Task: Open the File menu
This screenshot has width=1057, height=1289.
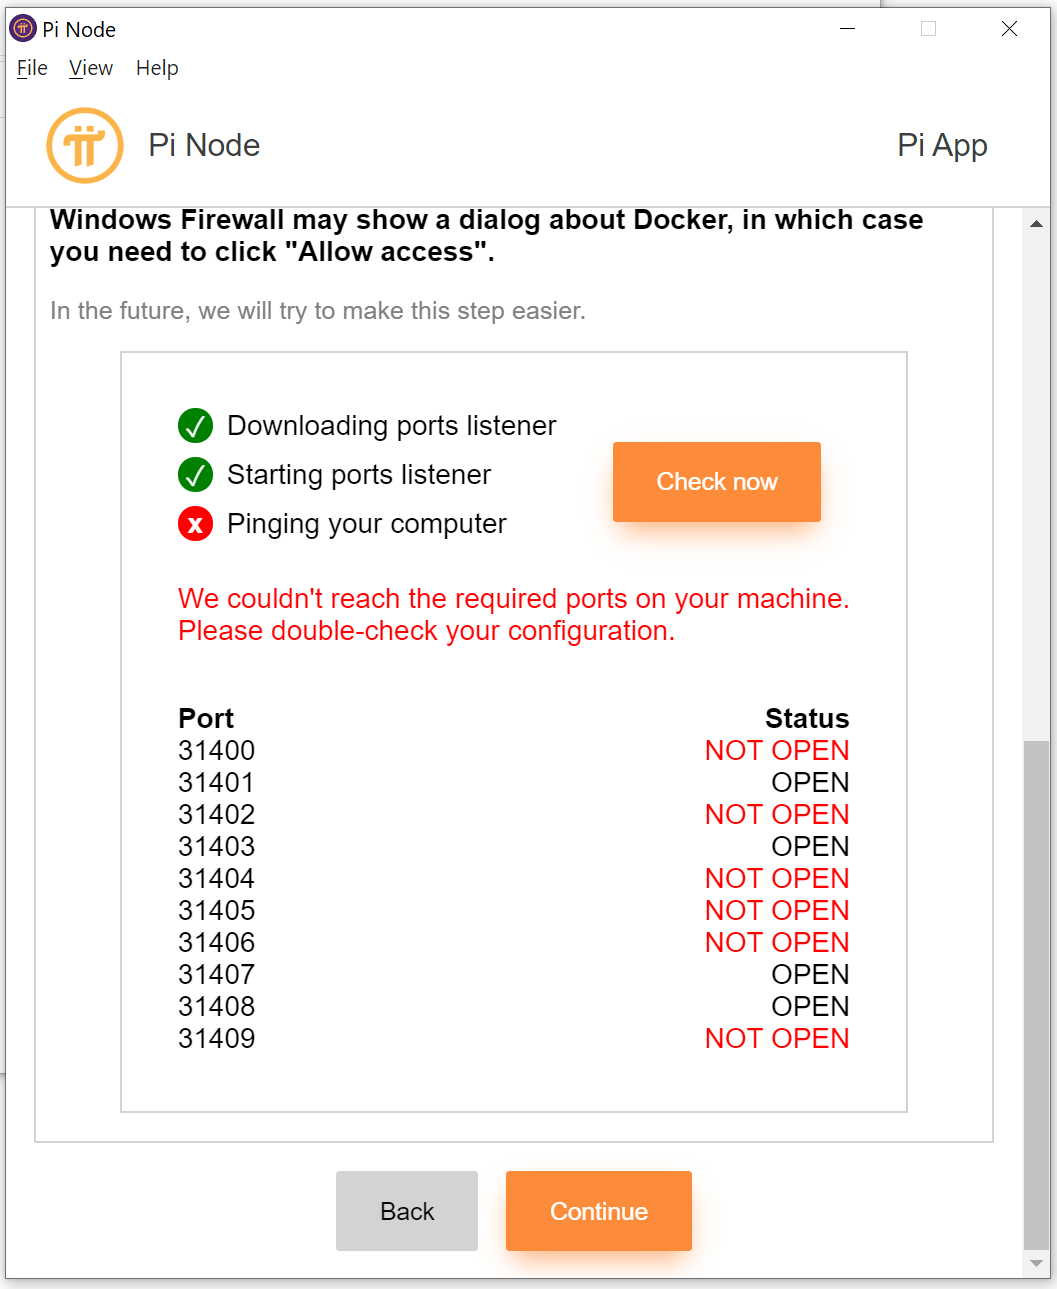Action: click(x=31, y=68)
